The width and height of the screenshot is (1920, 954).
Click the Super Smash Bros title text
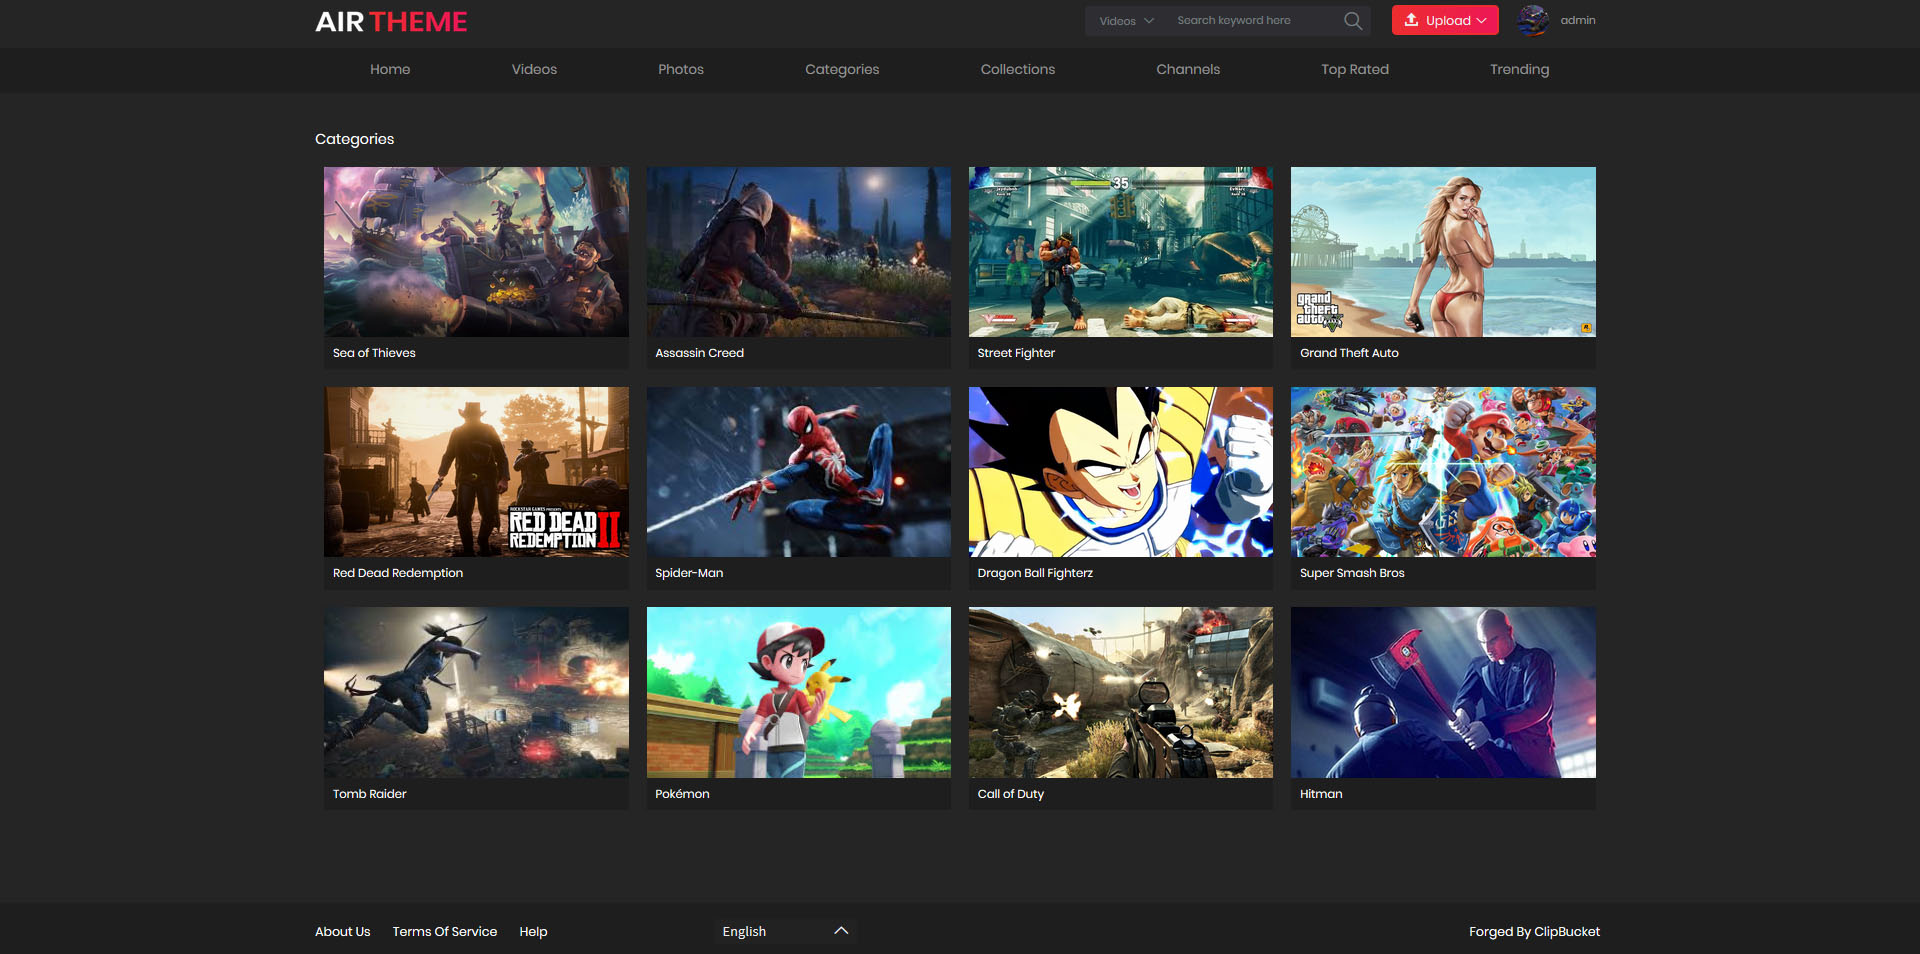pyautogui.click(x=1352, y=573)
